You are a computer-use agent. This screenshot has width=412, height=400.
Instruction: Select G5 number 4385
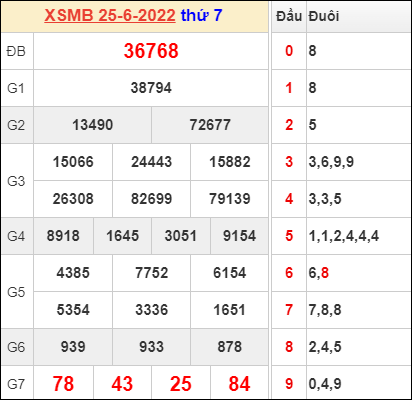coord(73,273)
